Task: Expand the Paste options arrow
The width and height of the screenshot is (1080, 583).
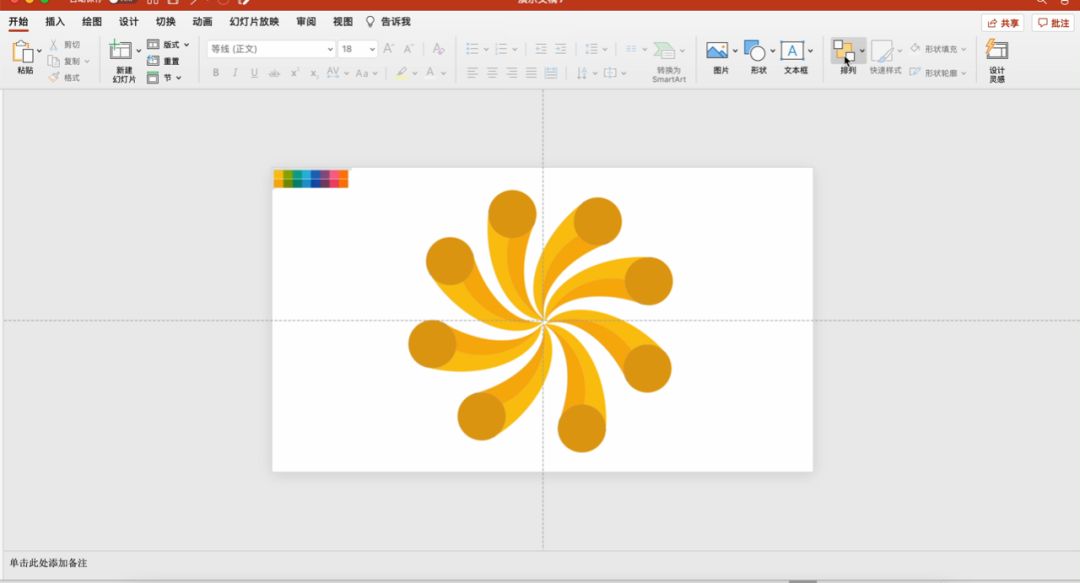Action: (39, 51)
